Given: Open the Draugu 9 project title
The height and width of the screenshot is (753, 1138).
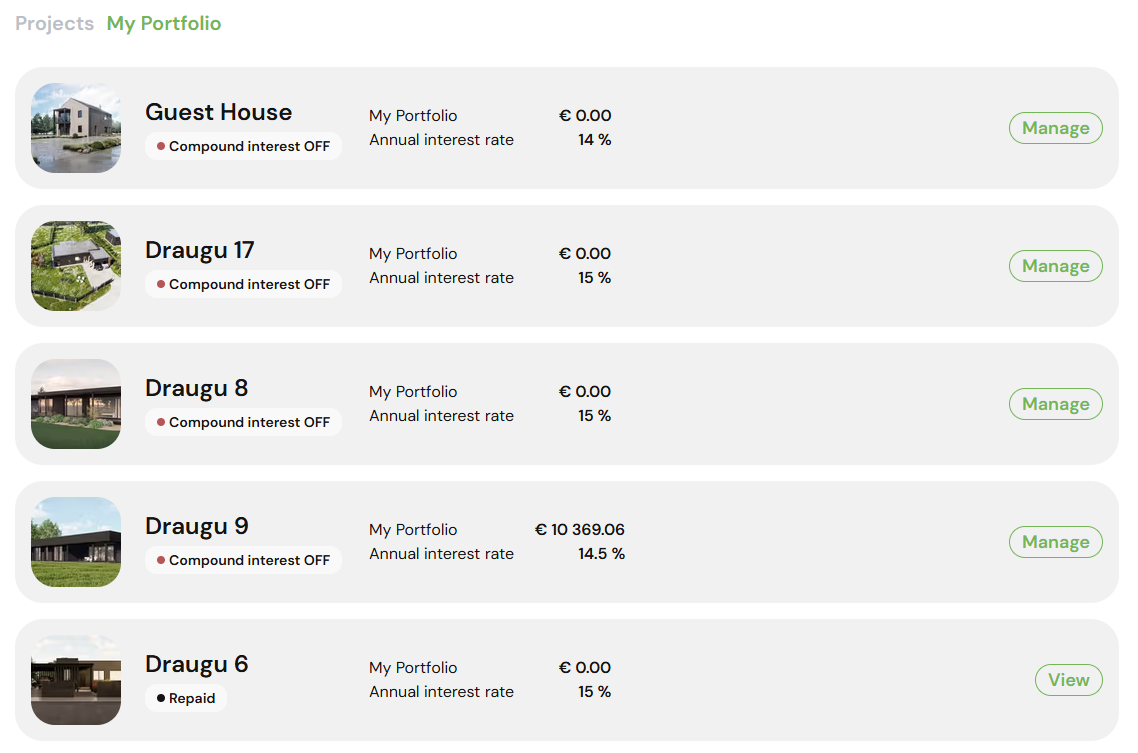Looking at the screenshot, I should click(x=197, y=526).
